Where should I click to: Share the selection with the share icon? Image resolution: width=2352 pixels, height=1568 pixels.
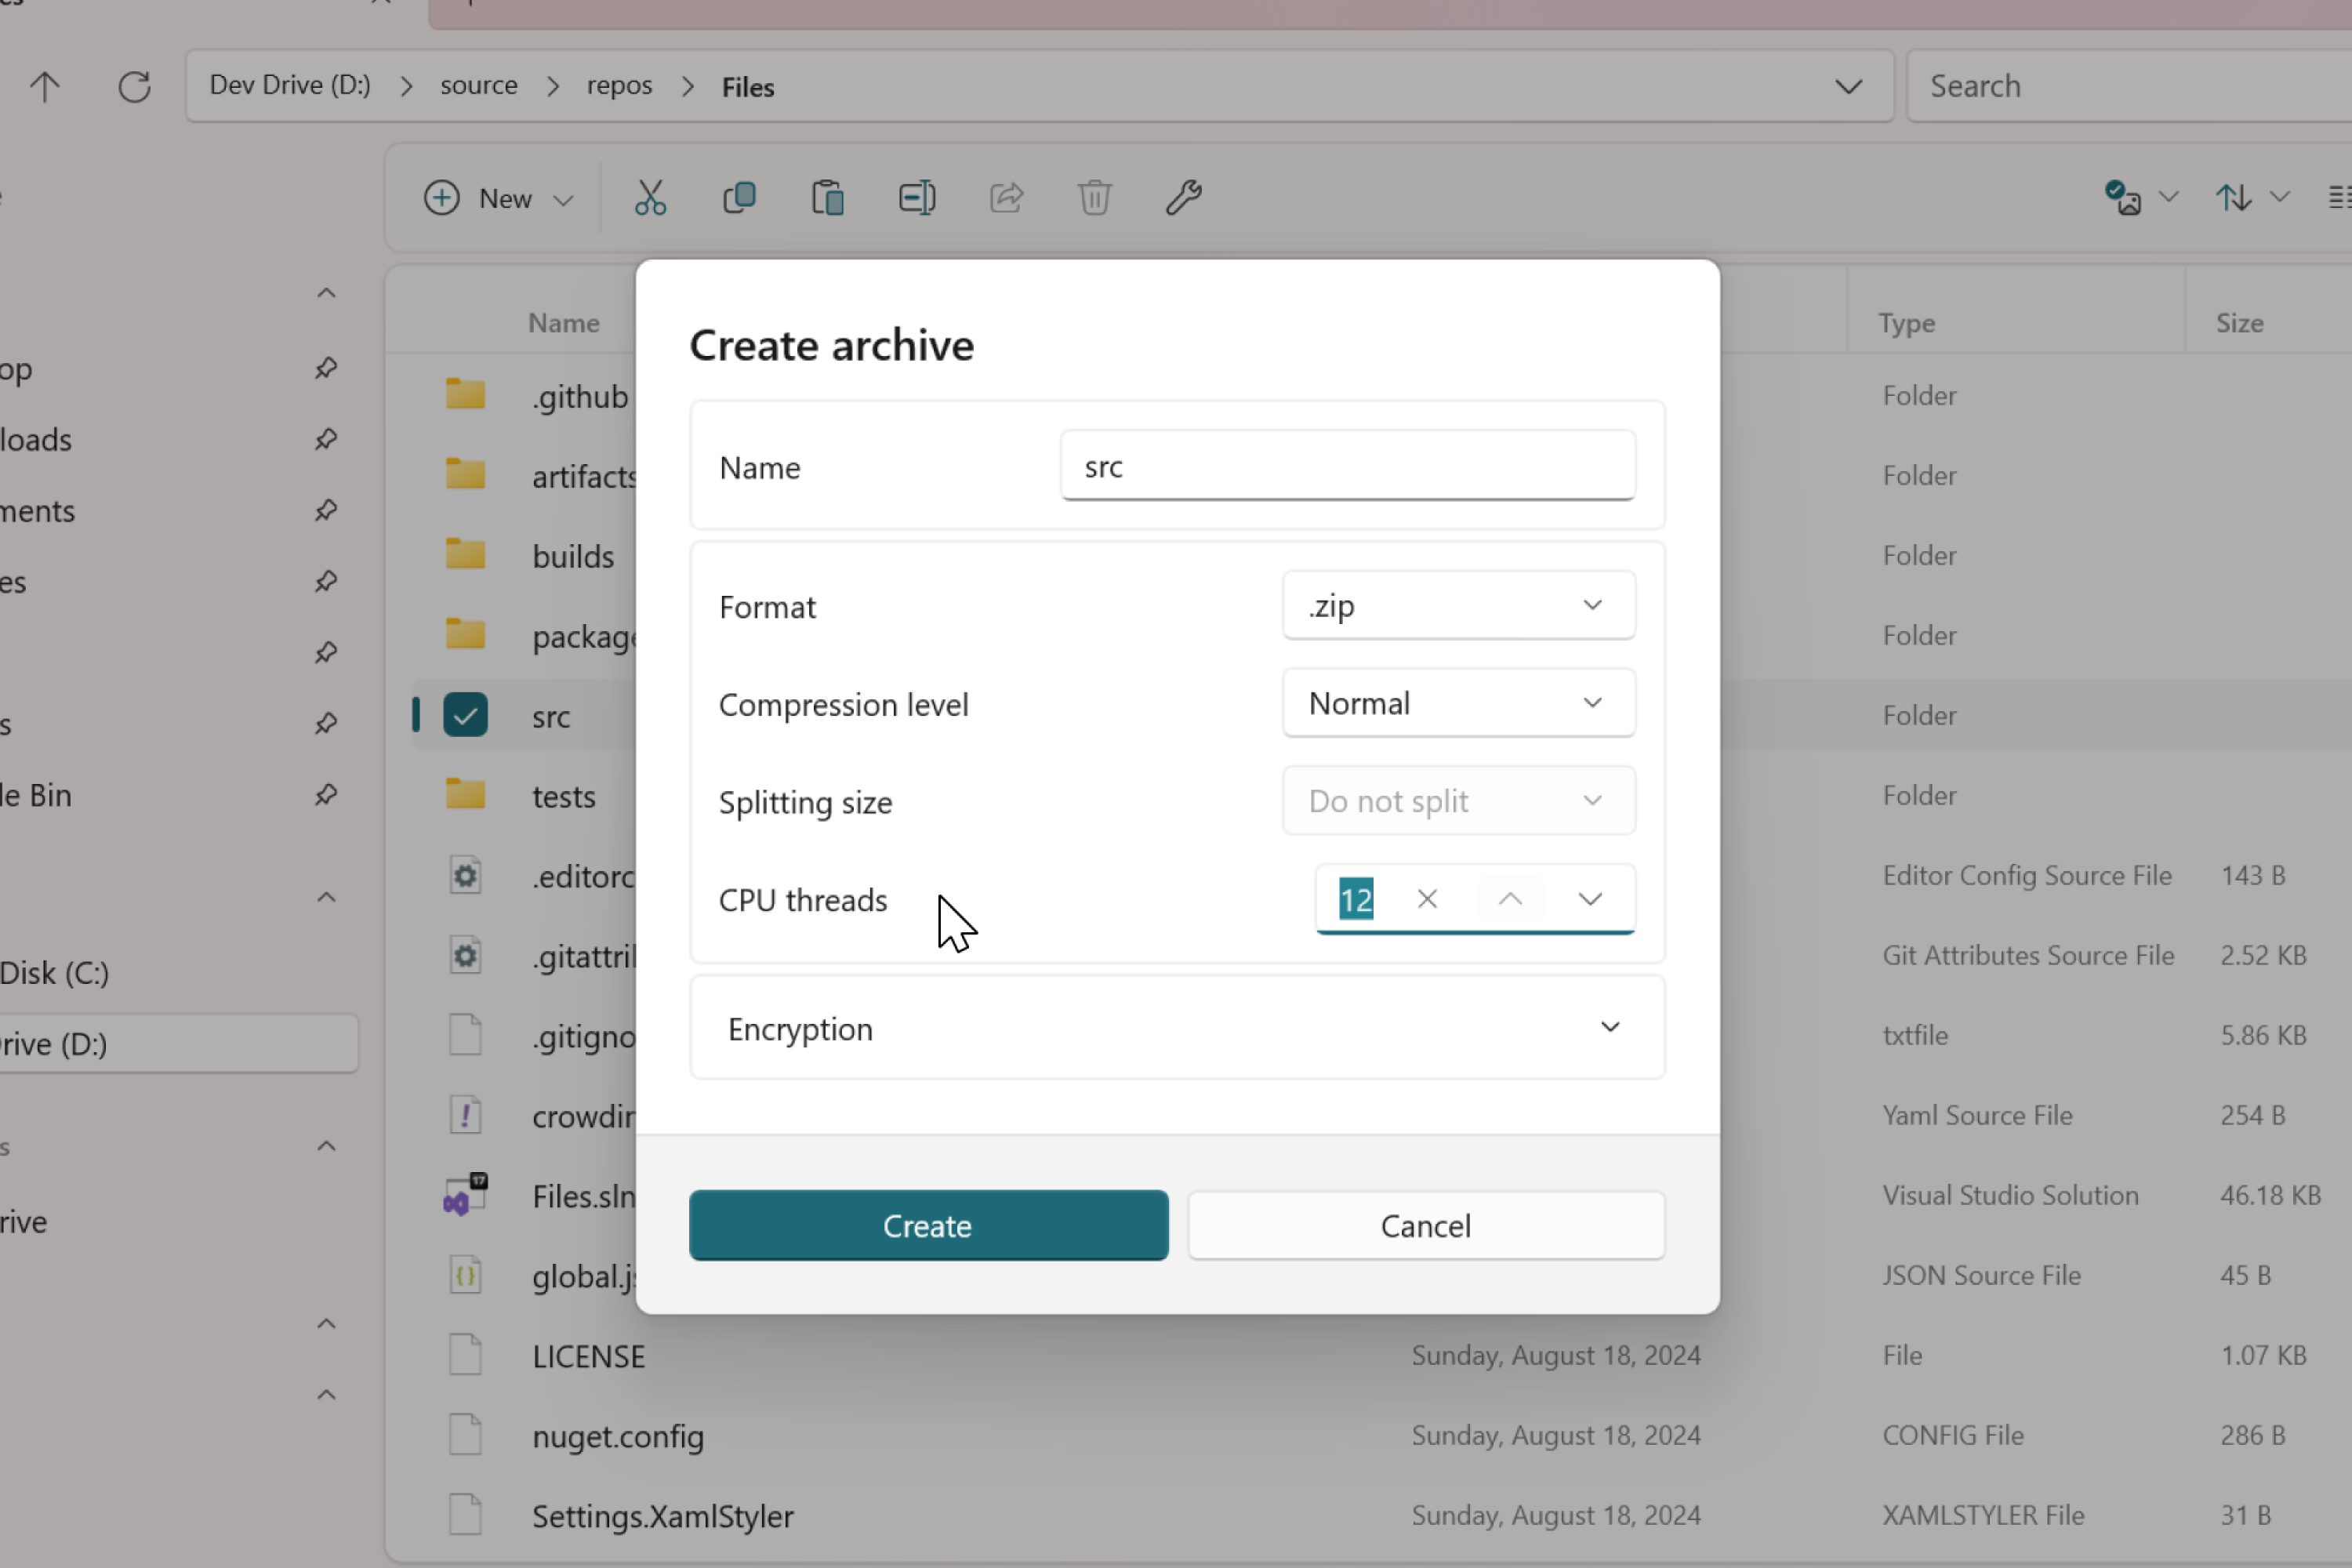[x=1006, y=197]
